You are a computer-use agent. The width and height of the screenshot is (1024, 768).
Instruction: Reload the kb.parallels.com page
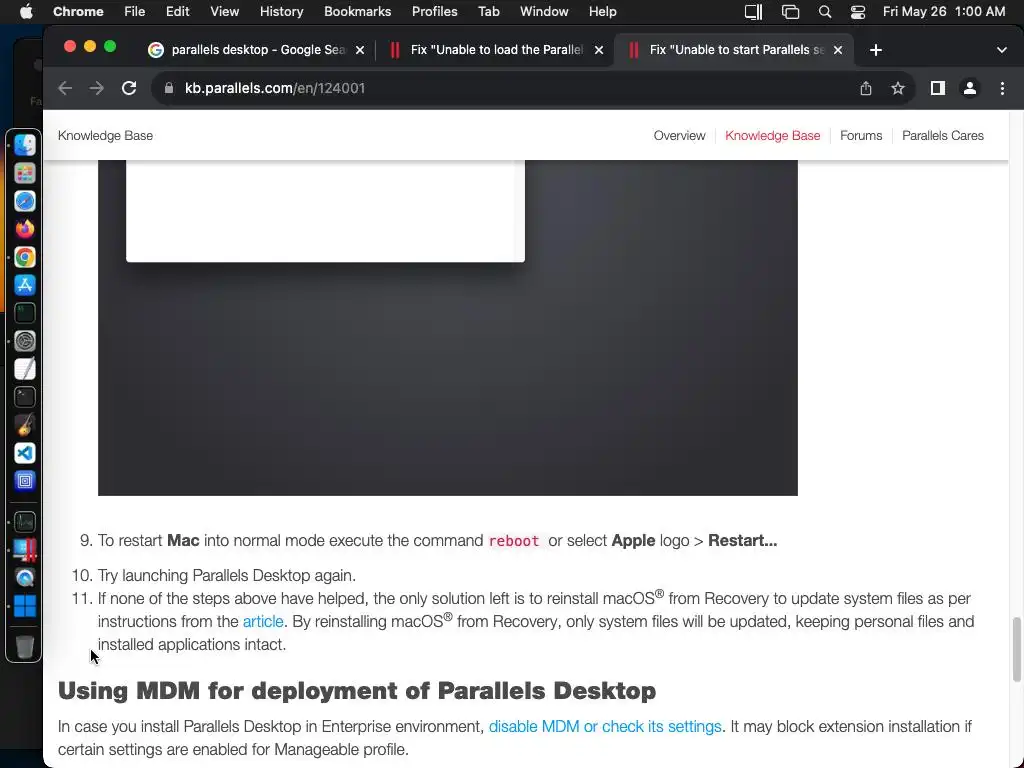point(129,88)
